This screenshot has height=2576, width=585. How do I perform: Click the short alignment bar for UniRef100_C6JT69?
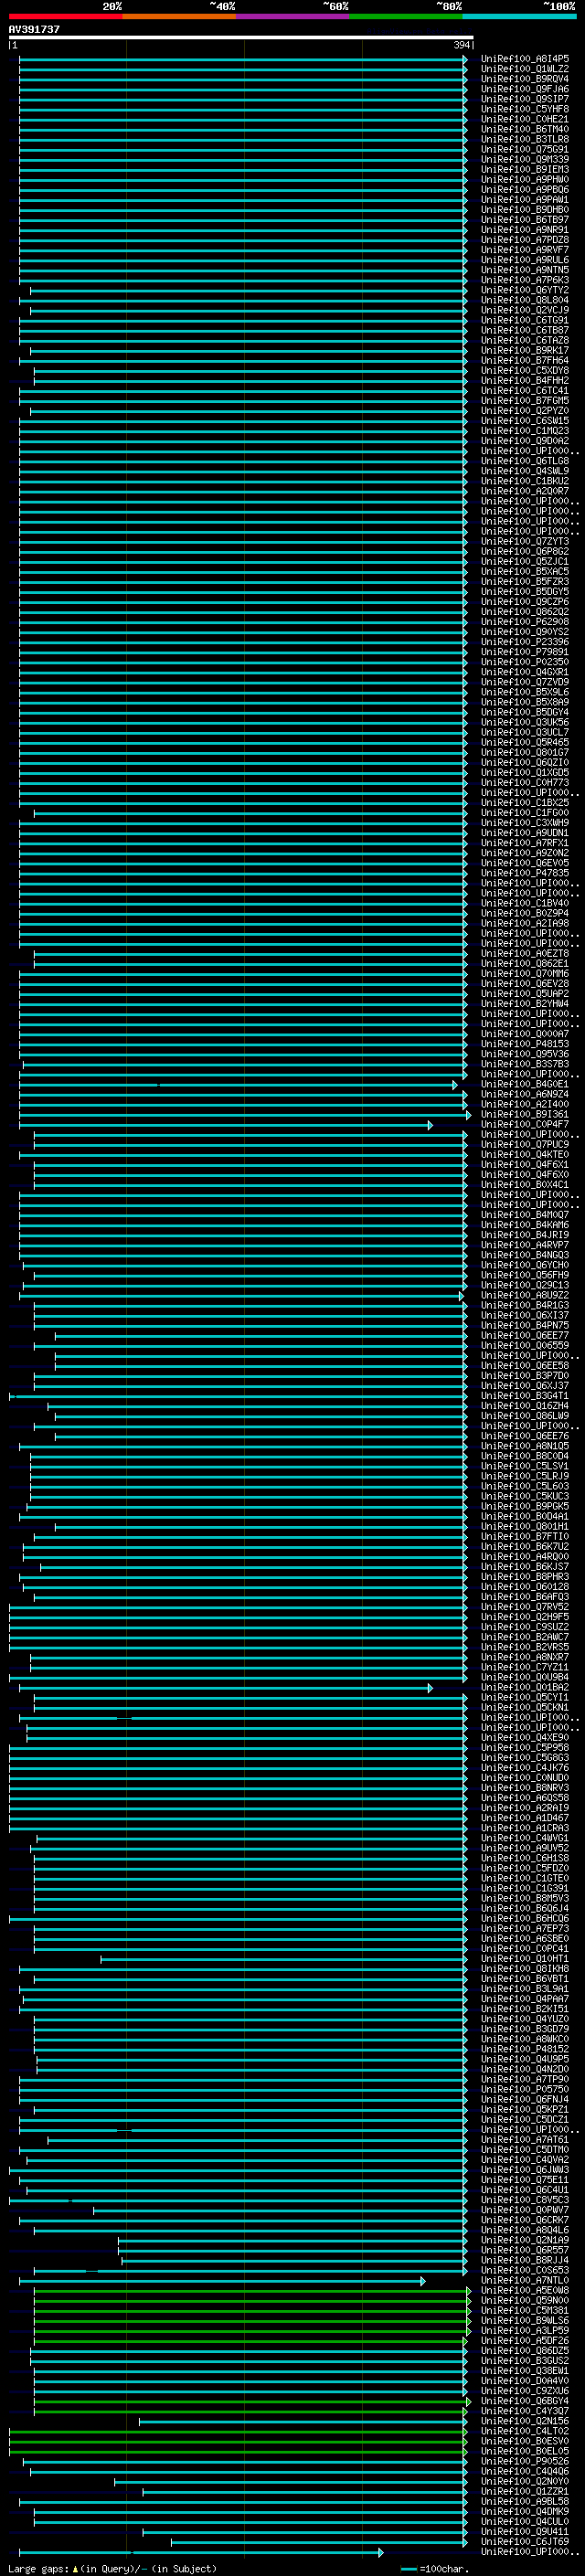point(319,2542)
